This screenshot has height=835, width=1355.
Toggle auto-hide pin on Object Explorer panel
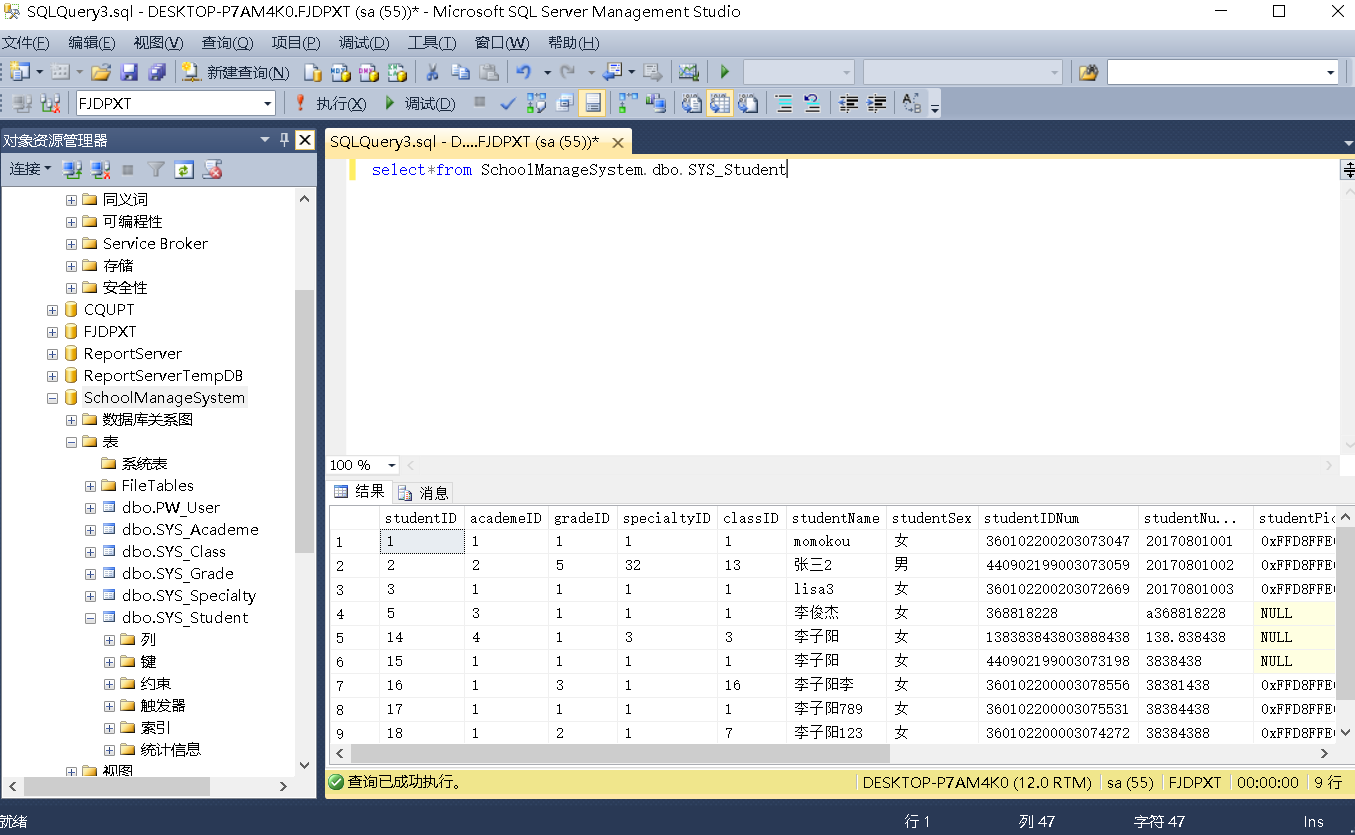tap(284, 140)
